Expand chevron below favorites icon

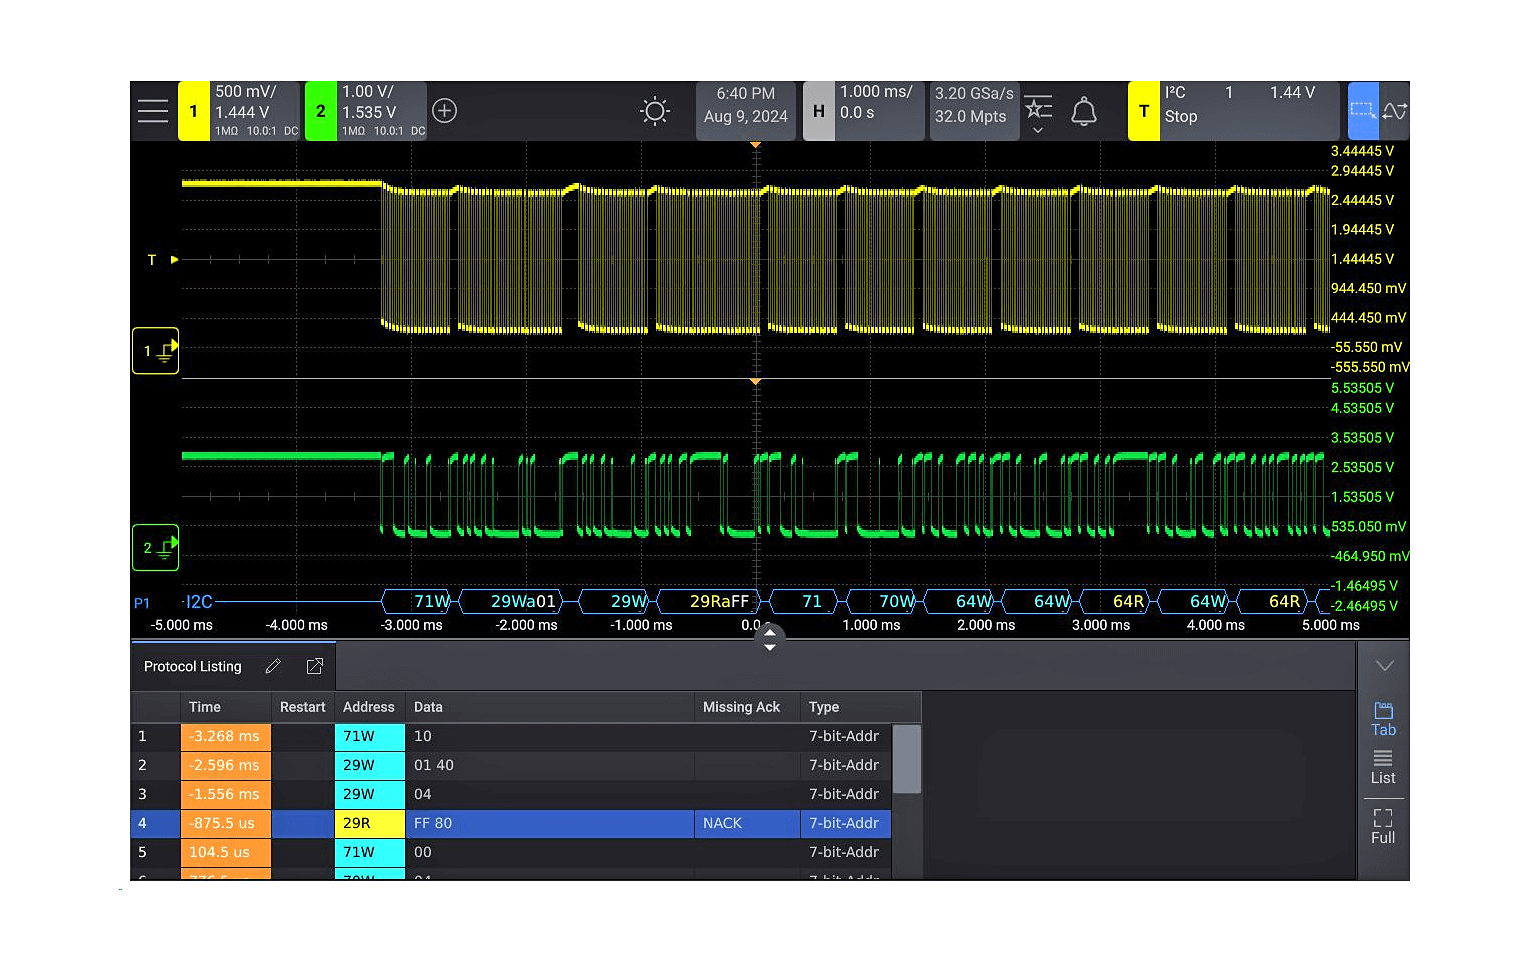point(1038,131)
